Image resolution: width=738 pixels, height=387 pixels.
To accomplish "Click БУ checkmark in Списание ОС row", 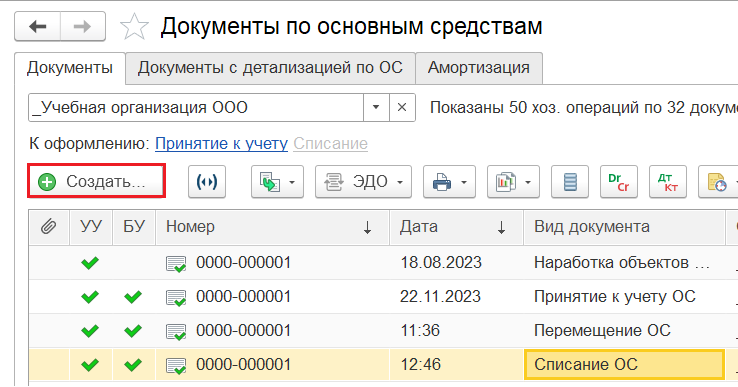I will pos(133,365).
